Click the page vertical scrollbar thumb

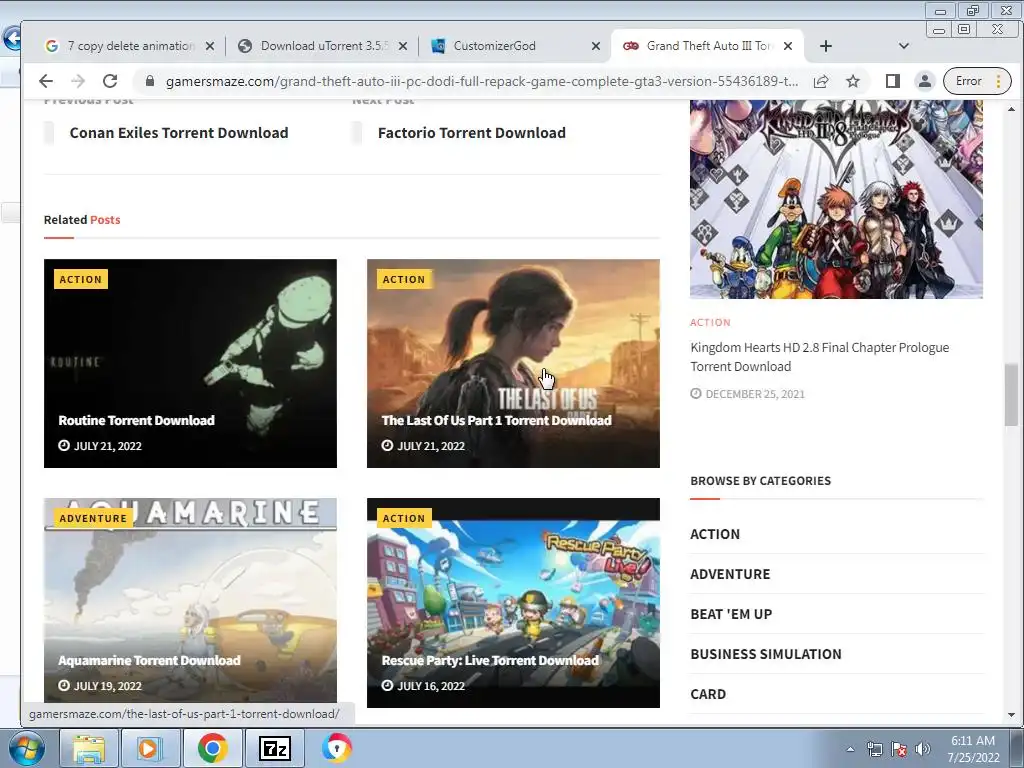tap(1011, 394)
